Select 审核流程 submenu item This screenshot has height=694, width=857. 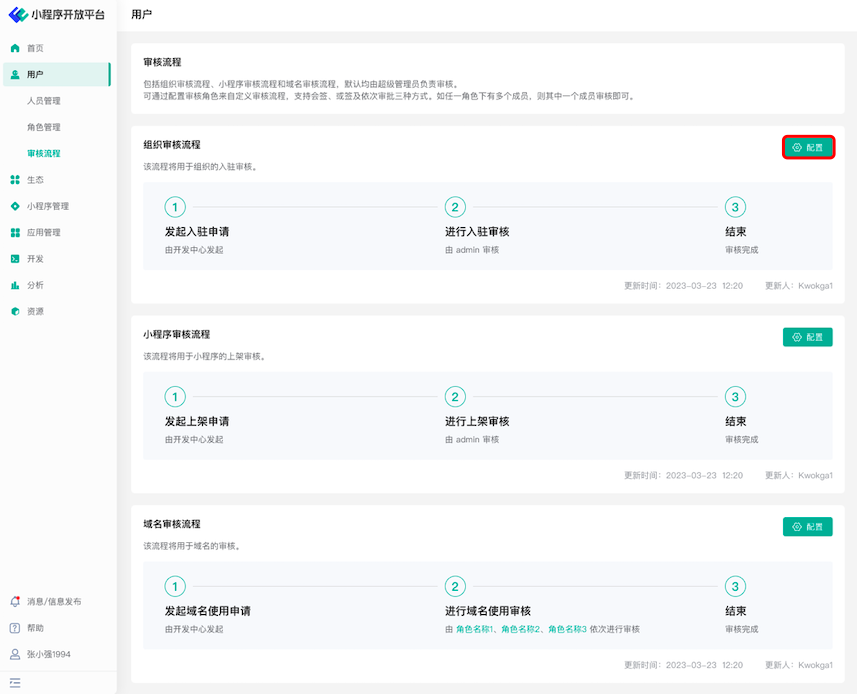(x=44, y=153)
